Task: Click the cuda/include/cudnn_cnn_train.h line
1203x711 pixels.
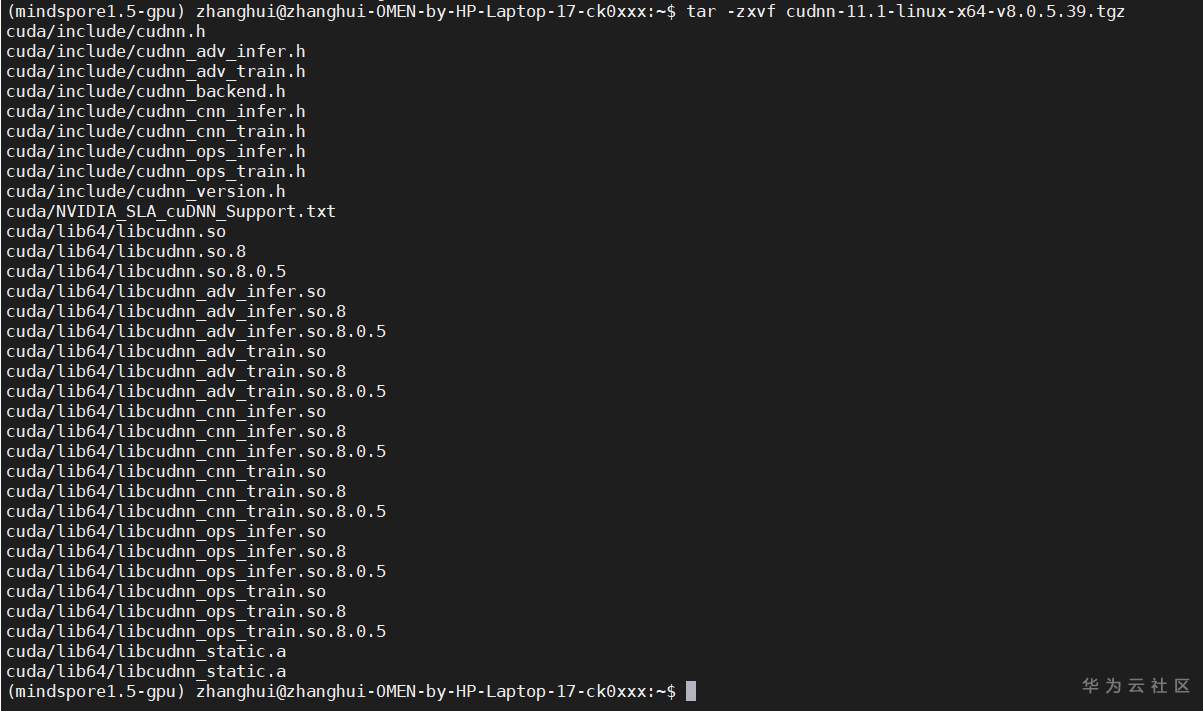Action: [156, 131]
